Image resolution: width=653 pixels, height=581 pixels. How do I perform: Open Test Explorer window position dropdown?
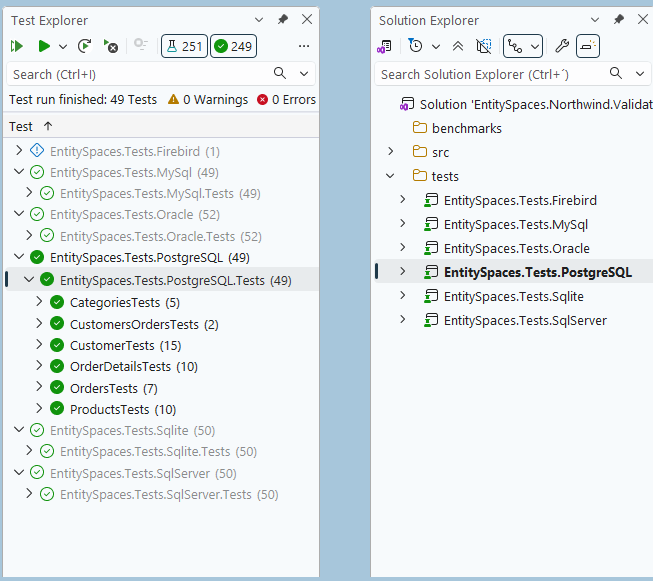(x=259, y=20)
